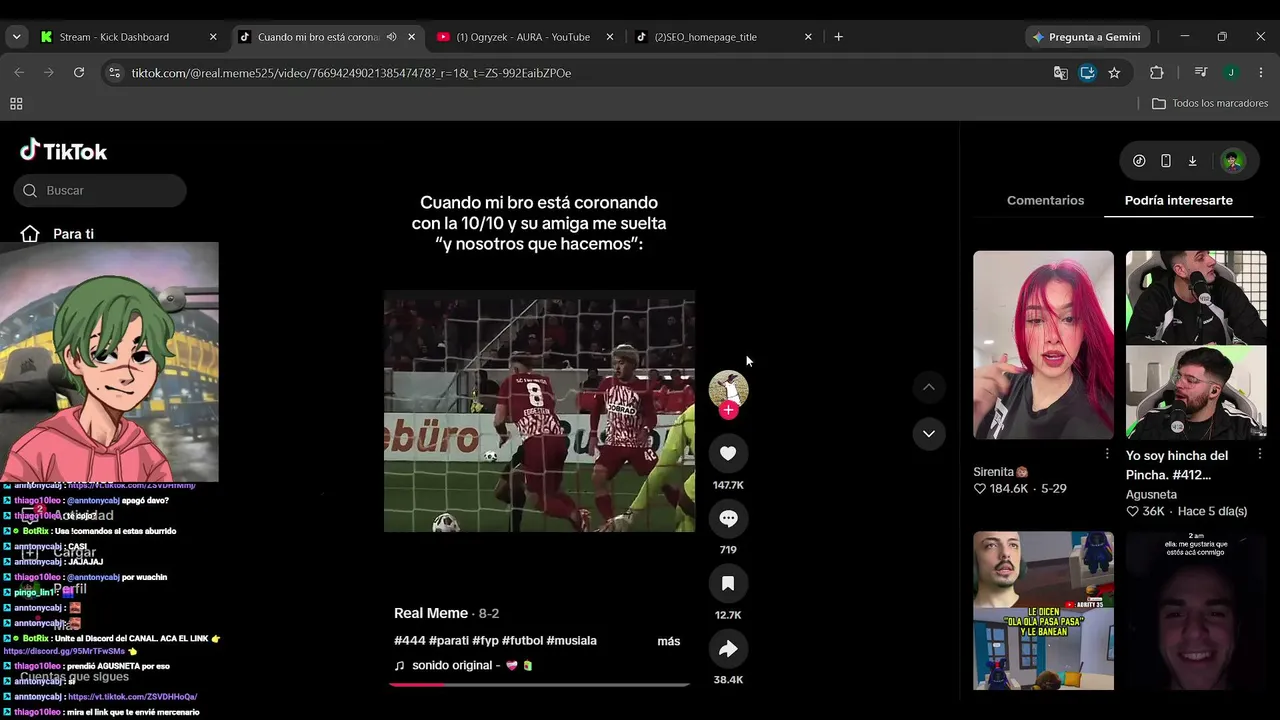Open comments with the speech bubble icon
The image size is (1280, 720).
point(728,518)
